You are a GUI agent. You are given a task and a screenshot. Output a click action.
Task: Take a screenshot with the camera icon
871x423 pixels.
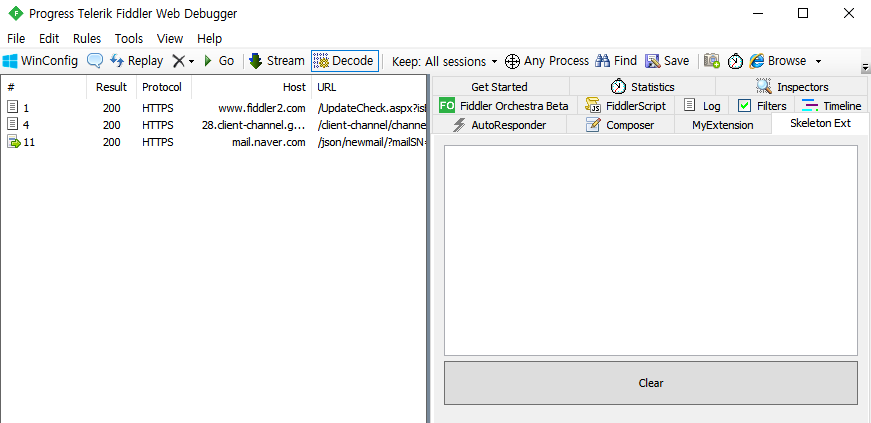(x=712, y=61)
